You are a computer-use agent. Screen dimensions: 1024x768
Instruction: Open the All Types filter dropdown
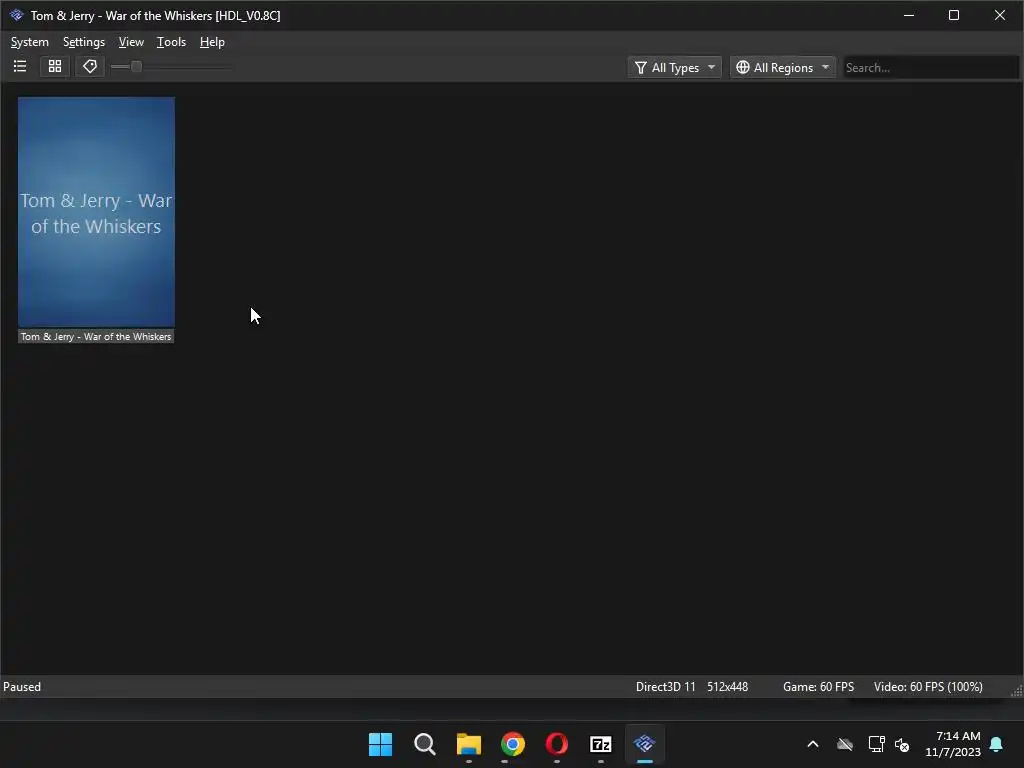coord(675,67)
